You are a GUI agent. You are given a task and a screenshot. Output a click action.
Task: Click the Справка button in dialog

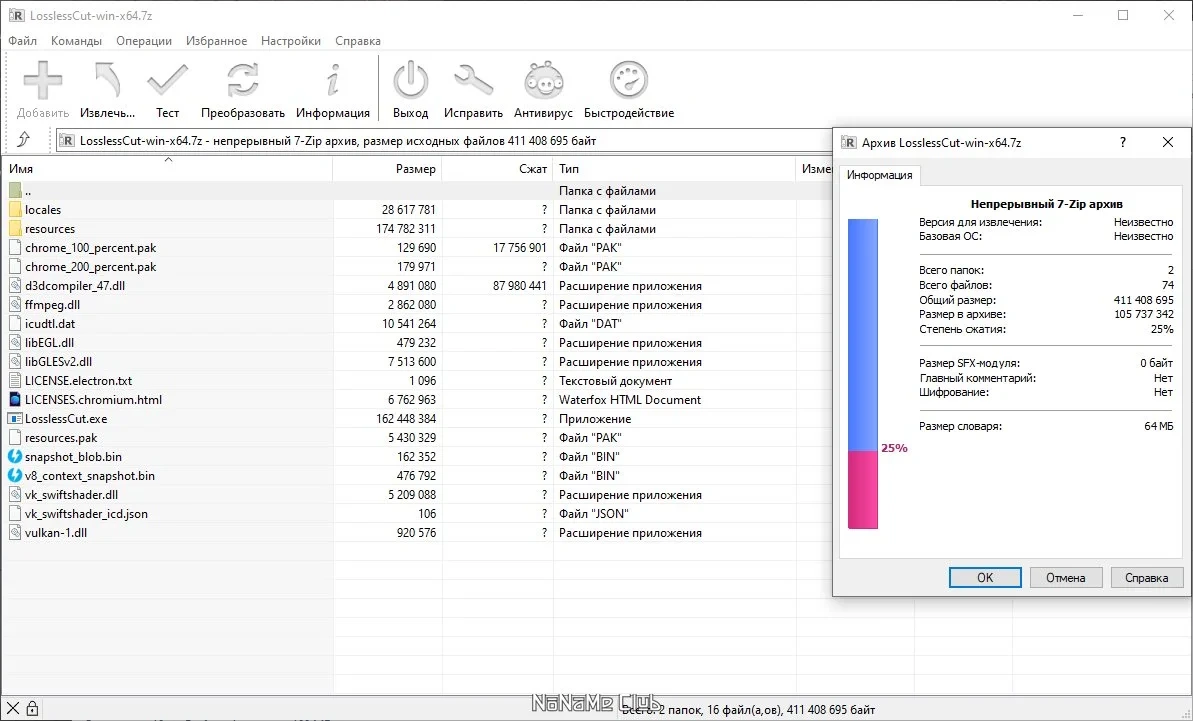point(1147,577)
